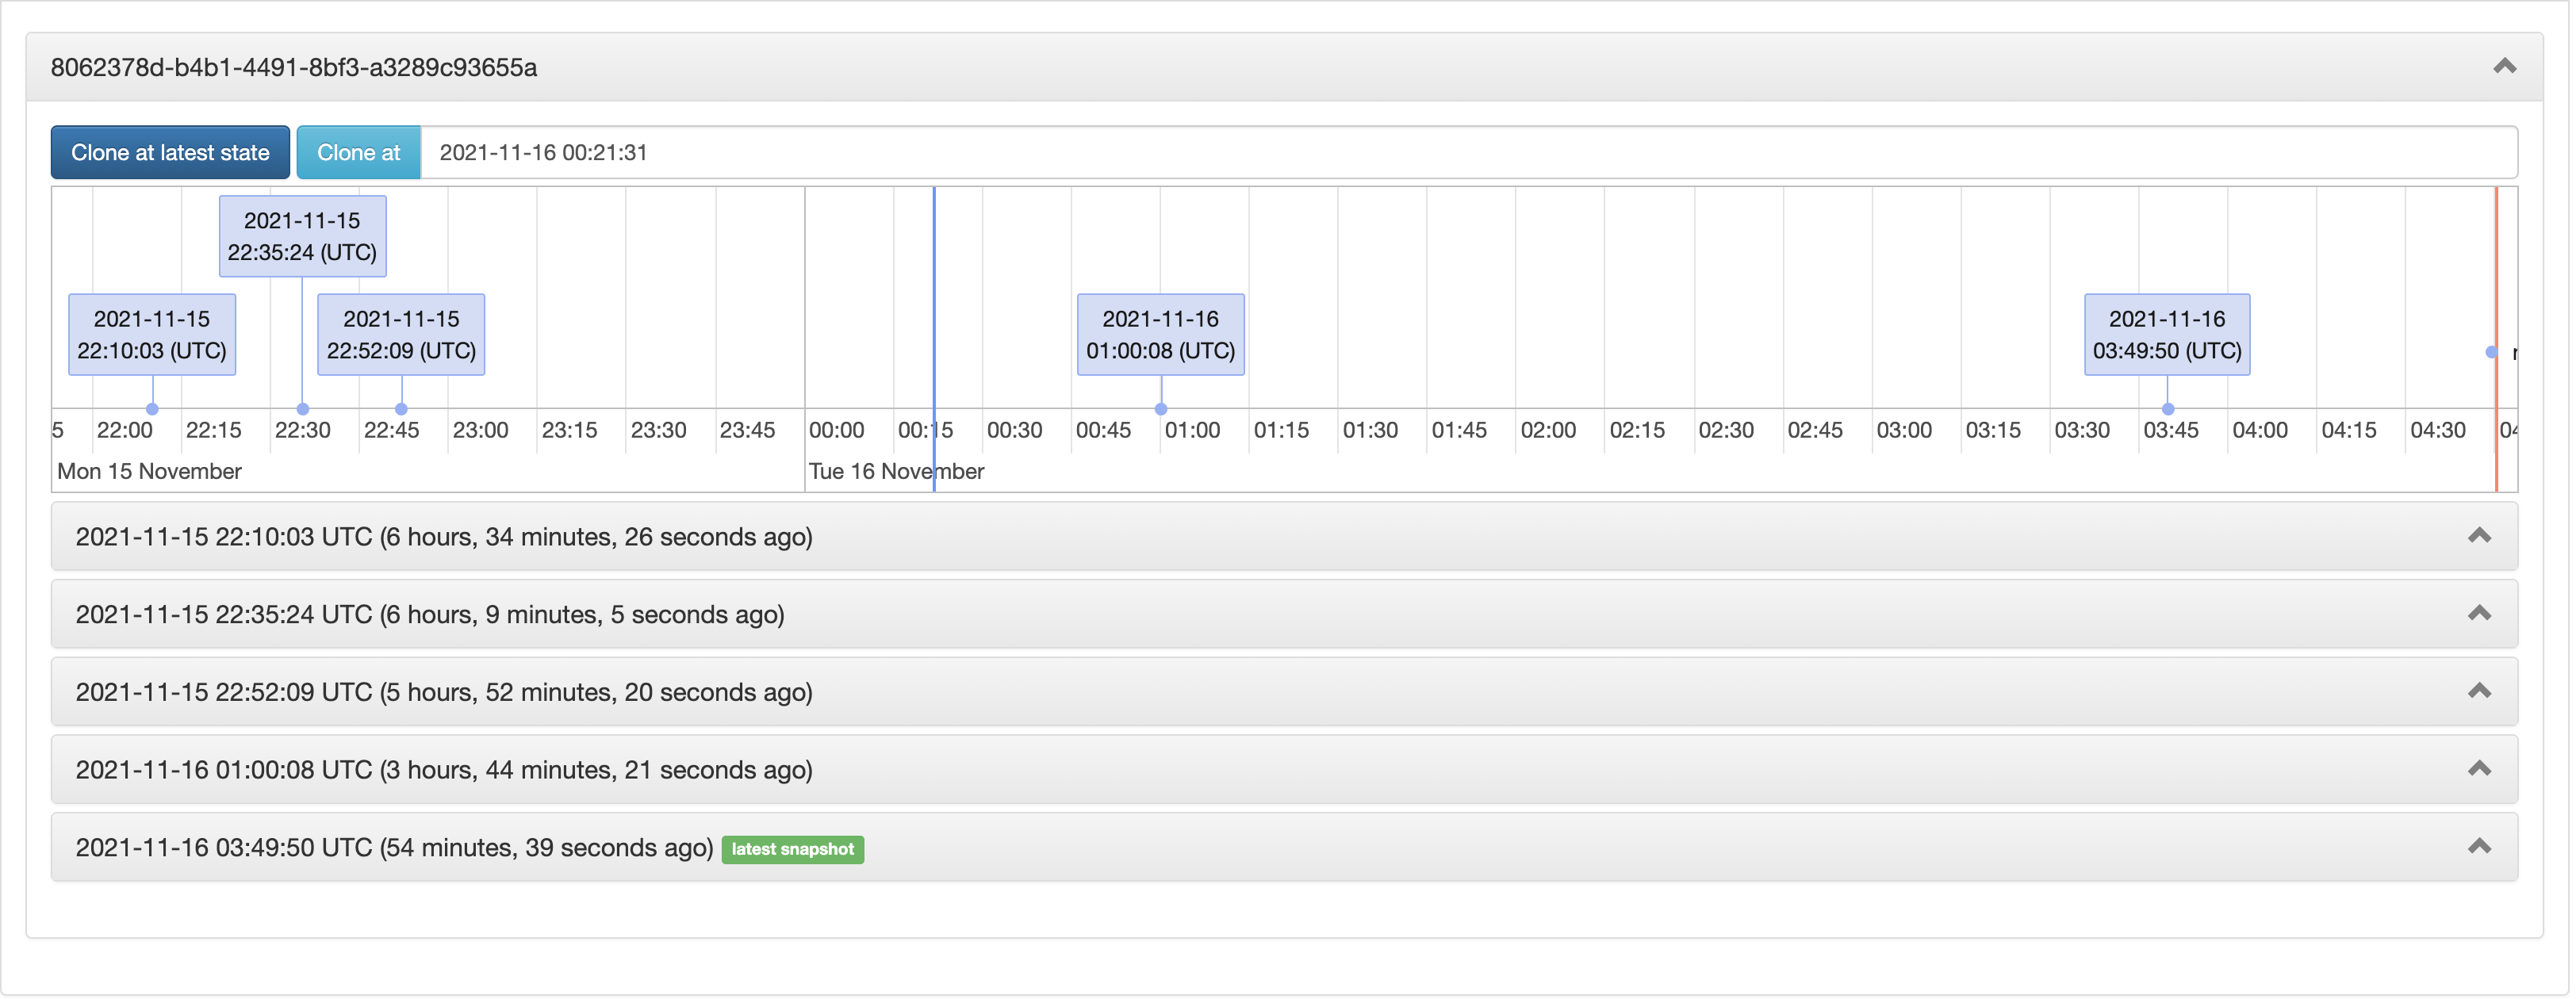Select the 22:35:24 snapshot marker on timeline
Screen dimensions: 2576x999
point(302,408)
